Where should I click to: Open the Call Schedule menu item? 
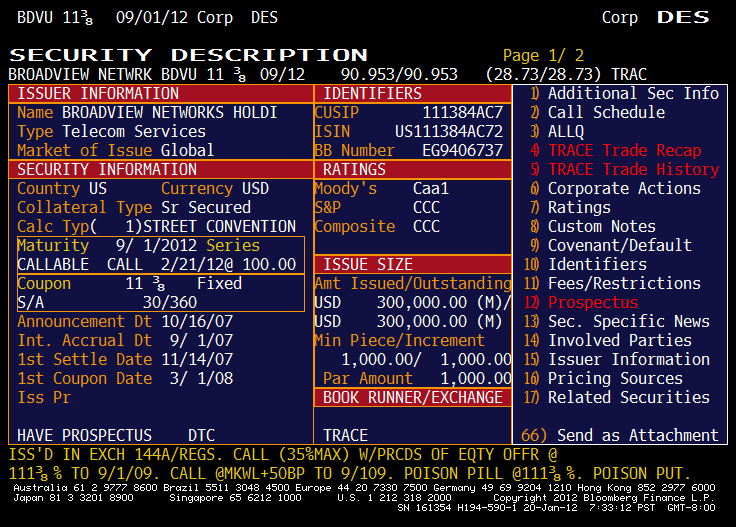point(598,113)
